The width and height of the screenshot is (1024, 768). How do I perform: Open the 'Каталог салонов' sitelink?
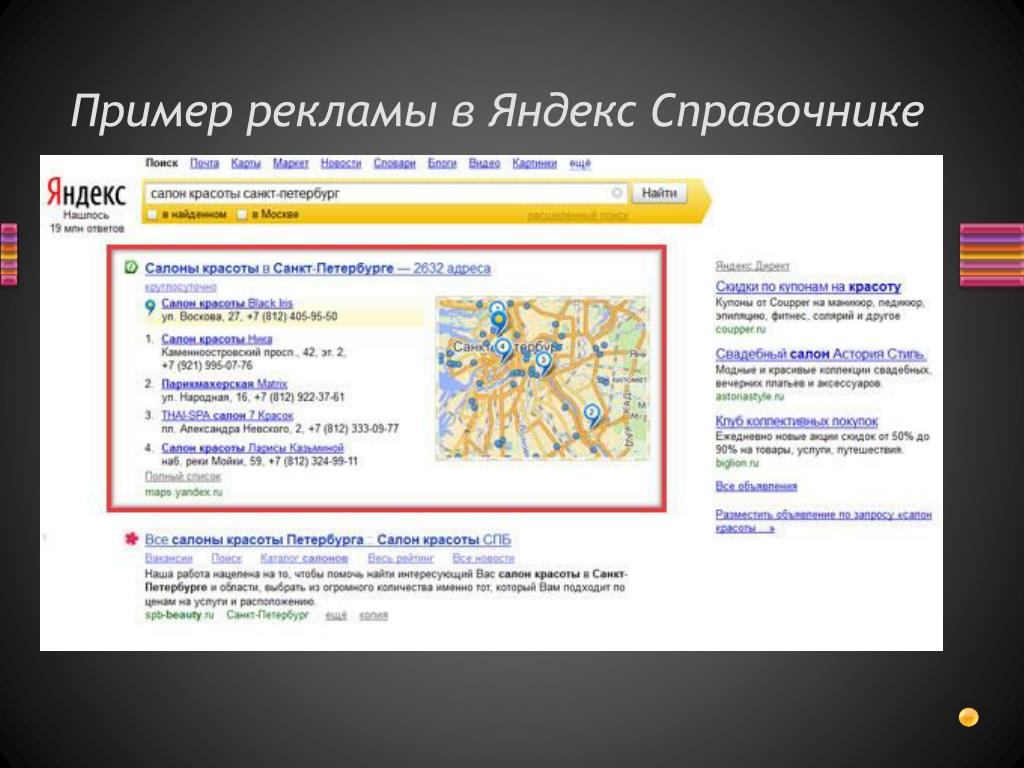pos(304,558)
